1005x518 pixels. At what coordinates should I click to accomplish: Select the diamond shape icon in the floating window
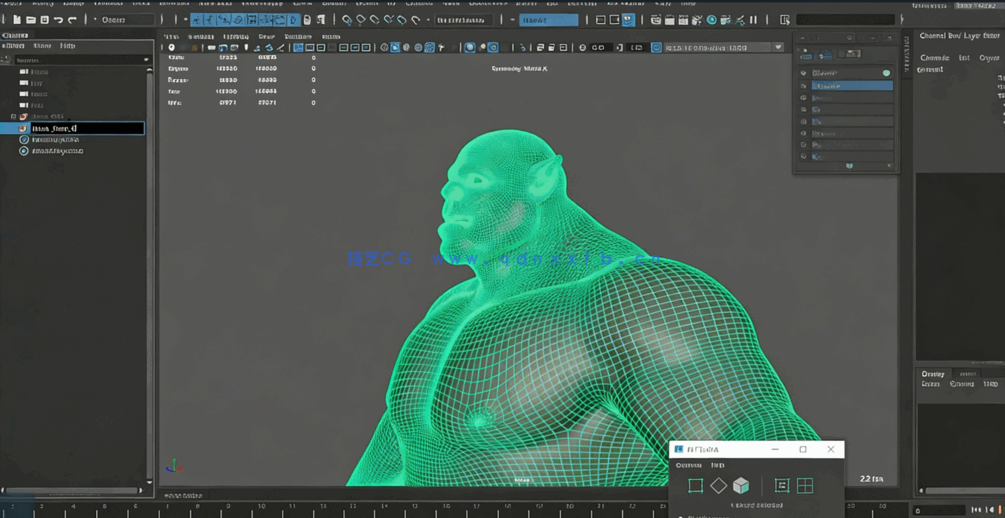click(718, 486)
